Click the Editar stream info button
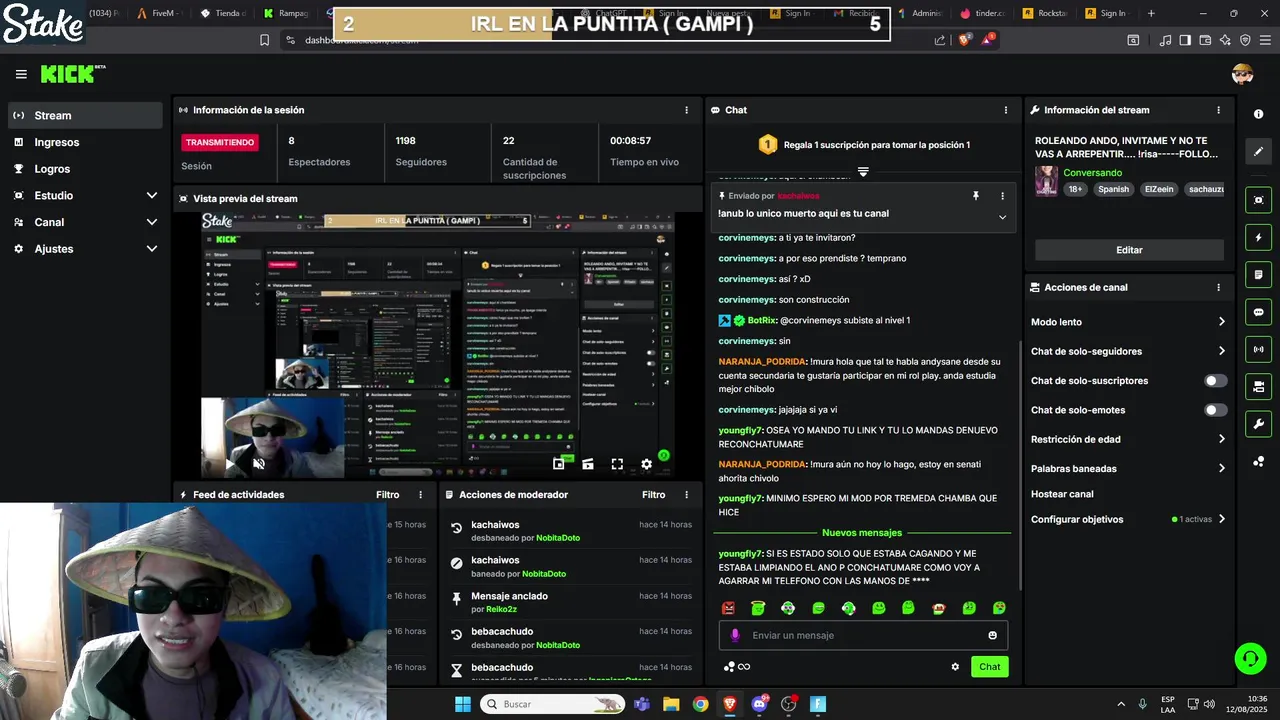Image resolution: width=1280 pixels, height=720 pixels. tap(1129, 250)
